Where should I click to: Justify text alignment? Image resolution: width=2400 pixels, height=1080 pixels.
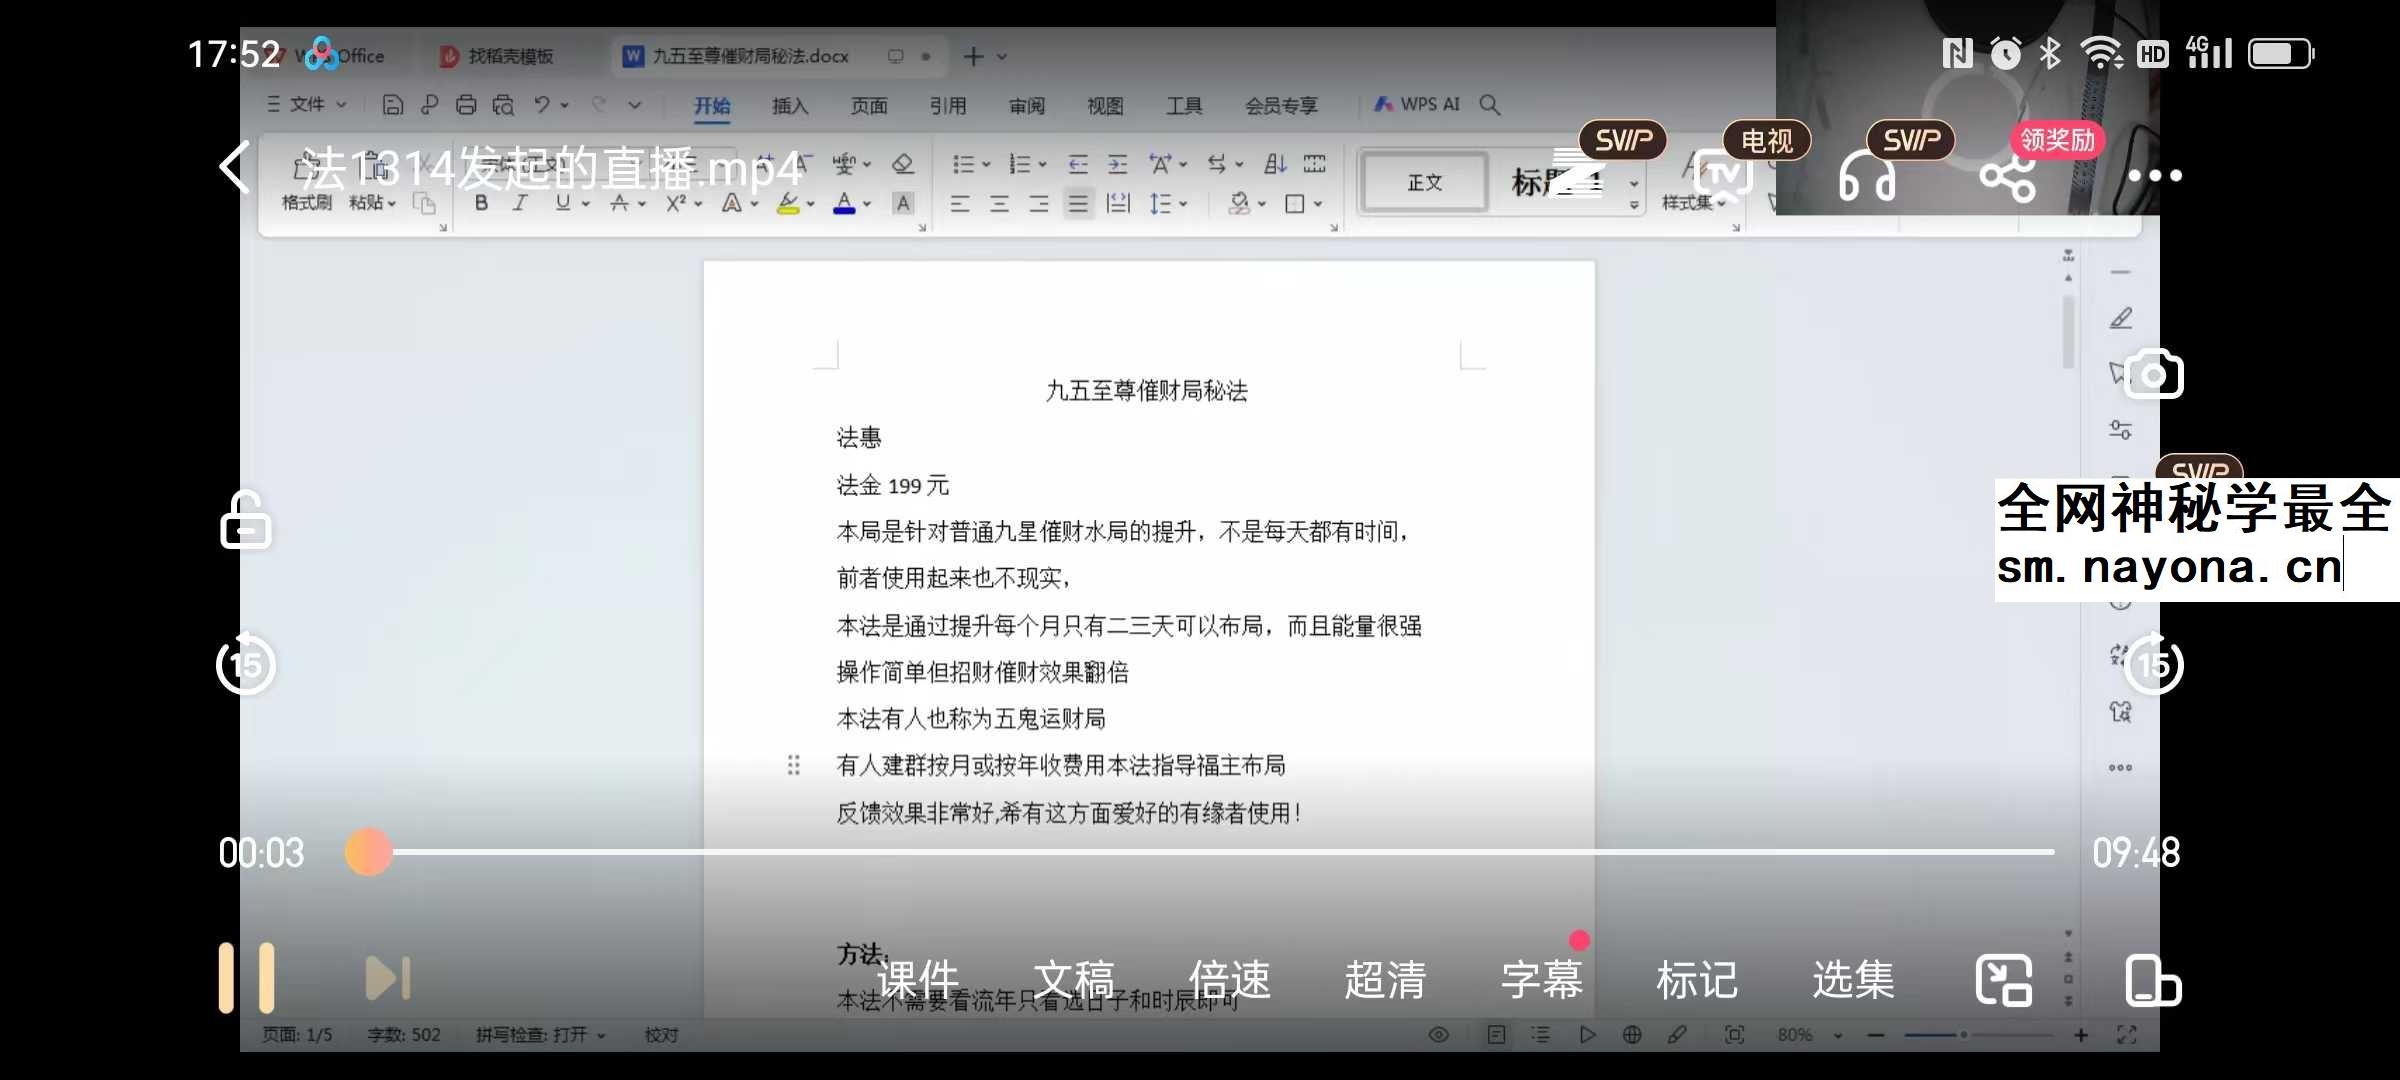tap(1078, 204)
